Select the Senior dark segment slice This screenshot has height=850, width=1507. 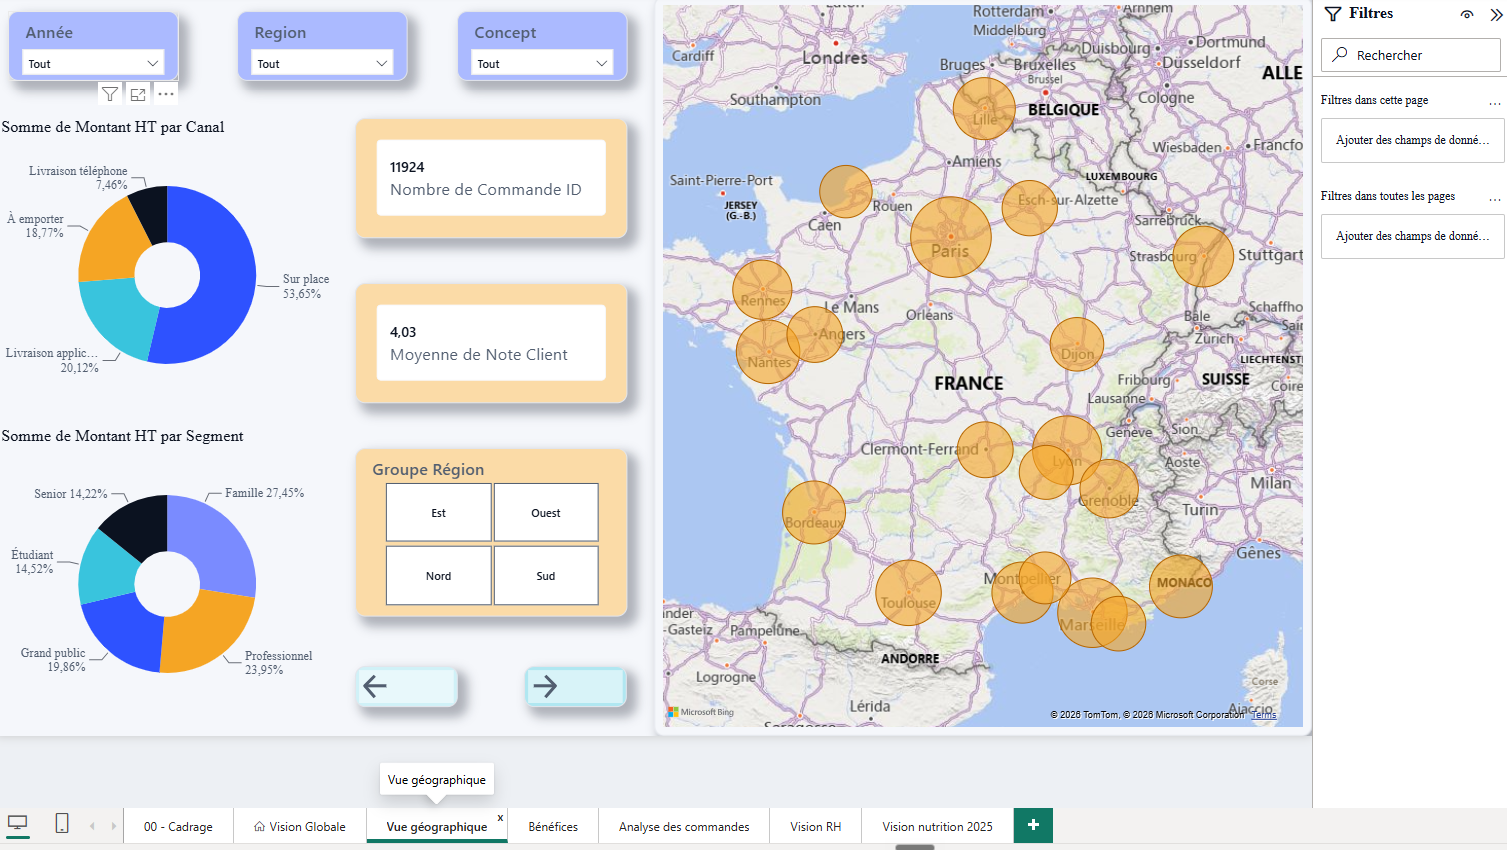(137, 525)
